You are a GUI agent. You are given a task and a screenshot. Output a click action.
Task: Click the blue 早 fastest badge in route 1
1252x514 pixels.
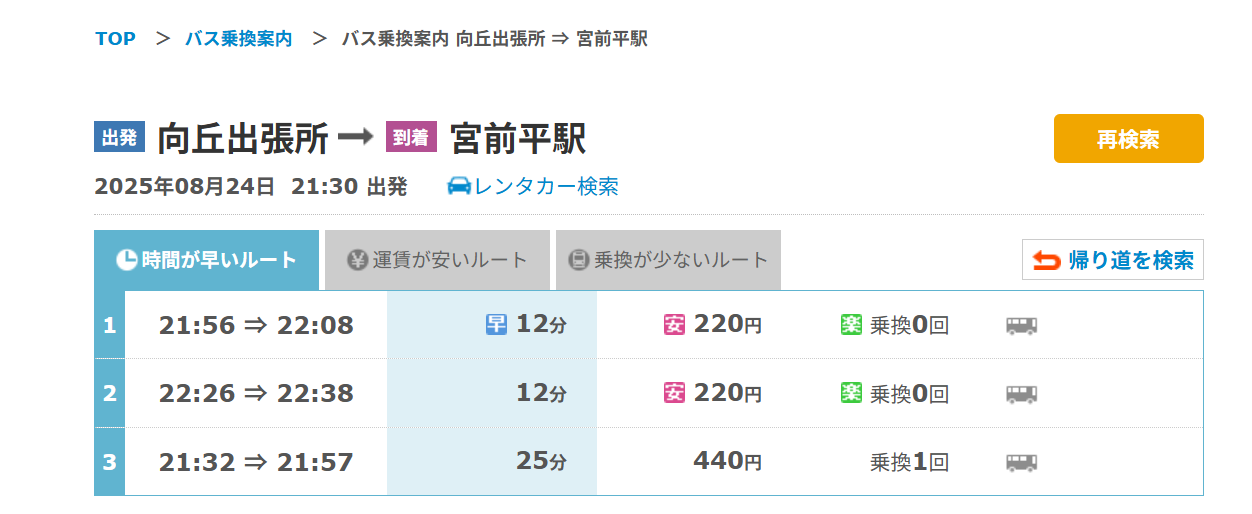[497, 325]
